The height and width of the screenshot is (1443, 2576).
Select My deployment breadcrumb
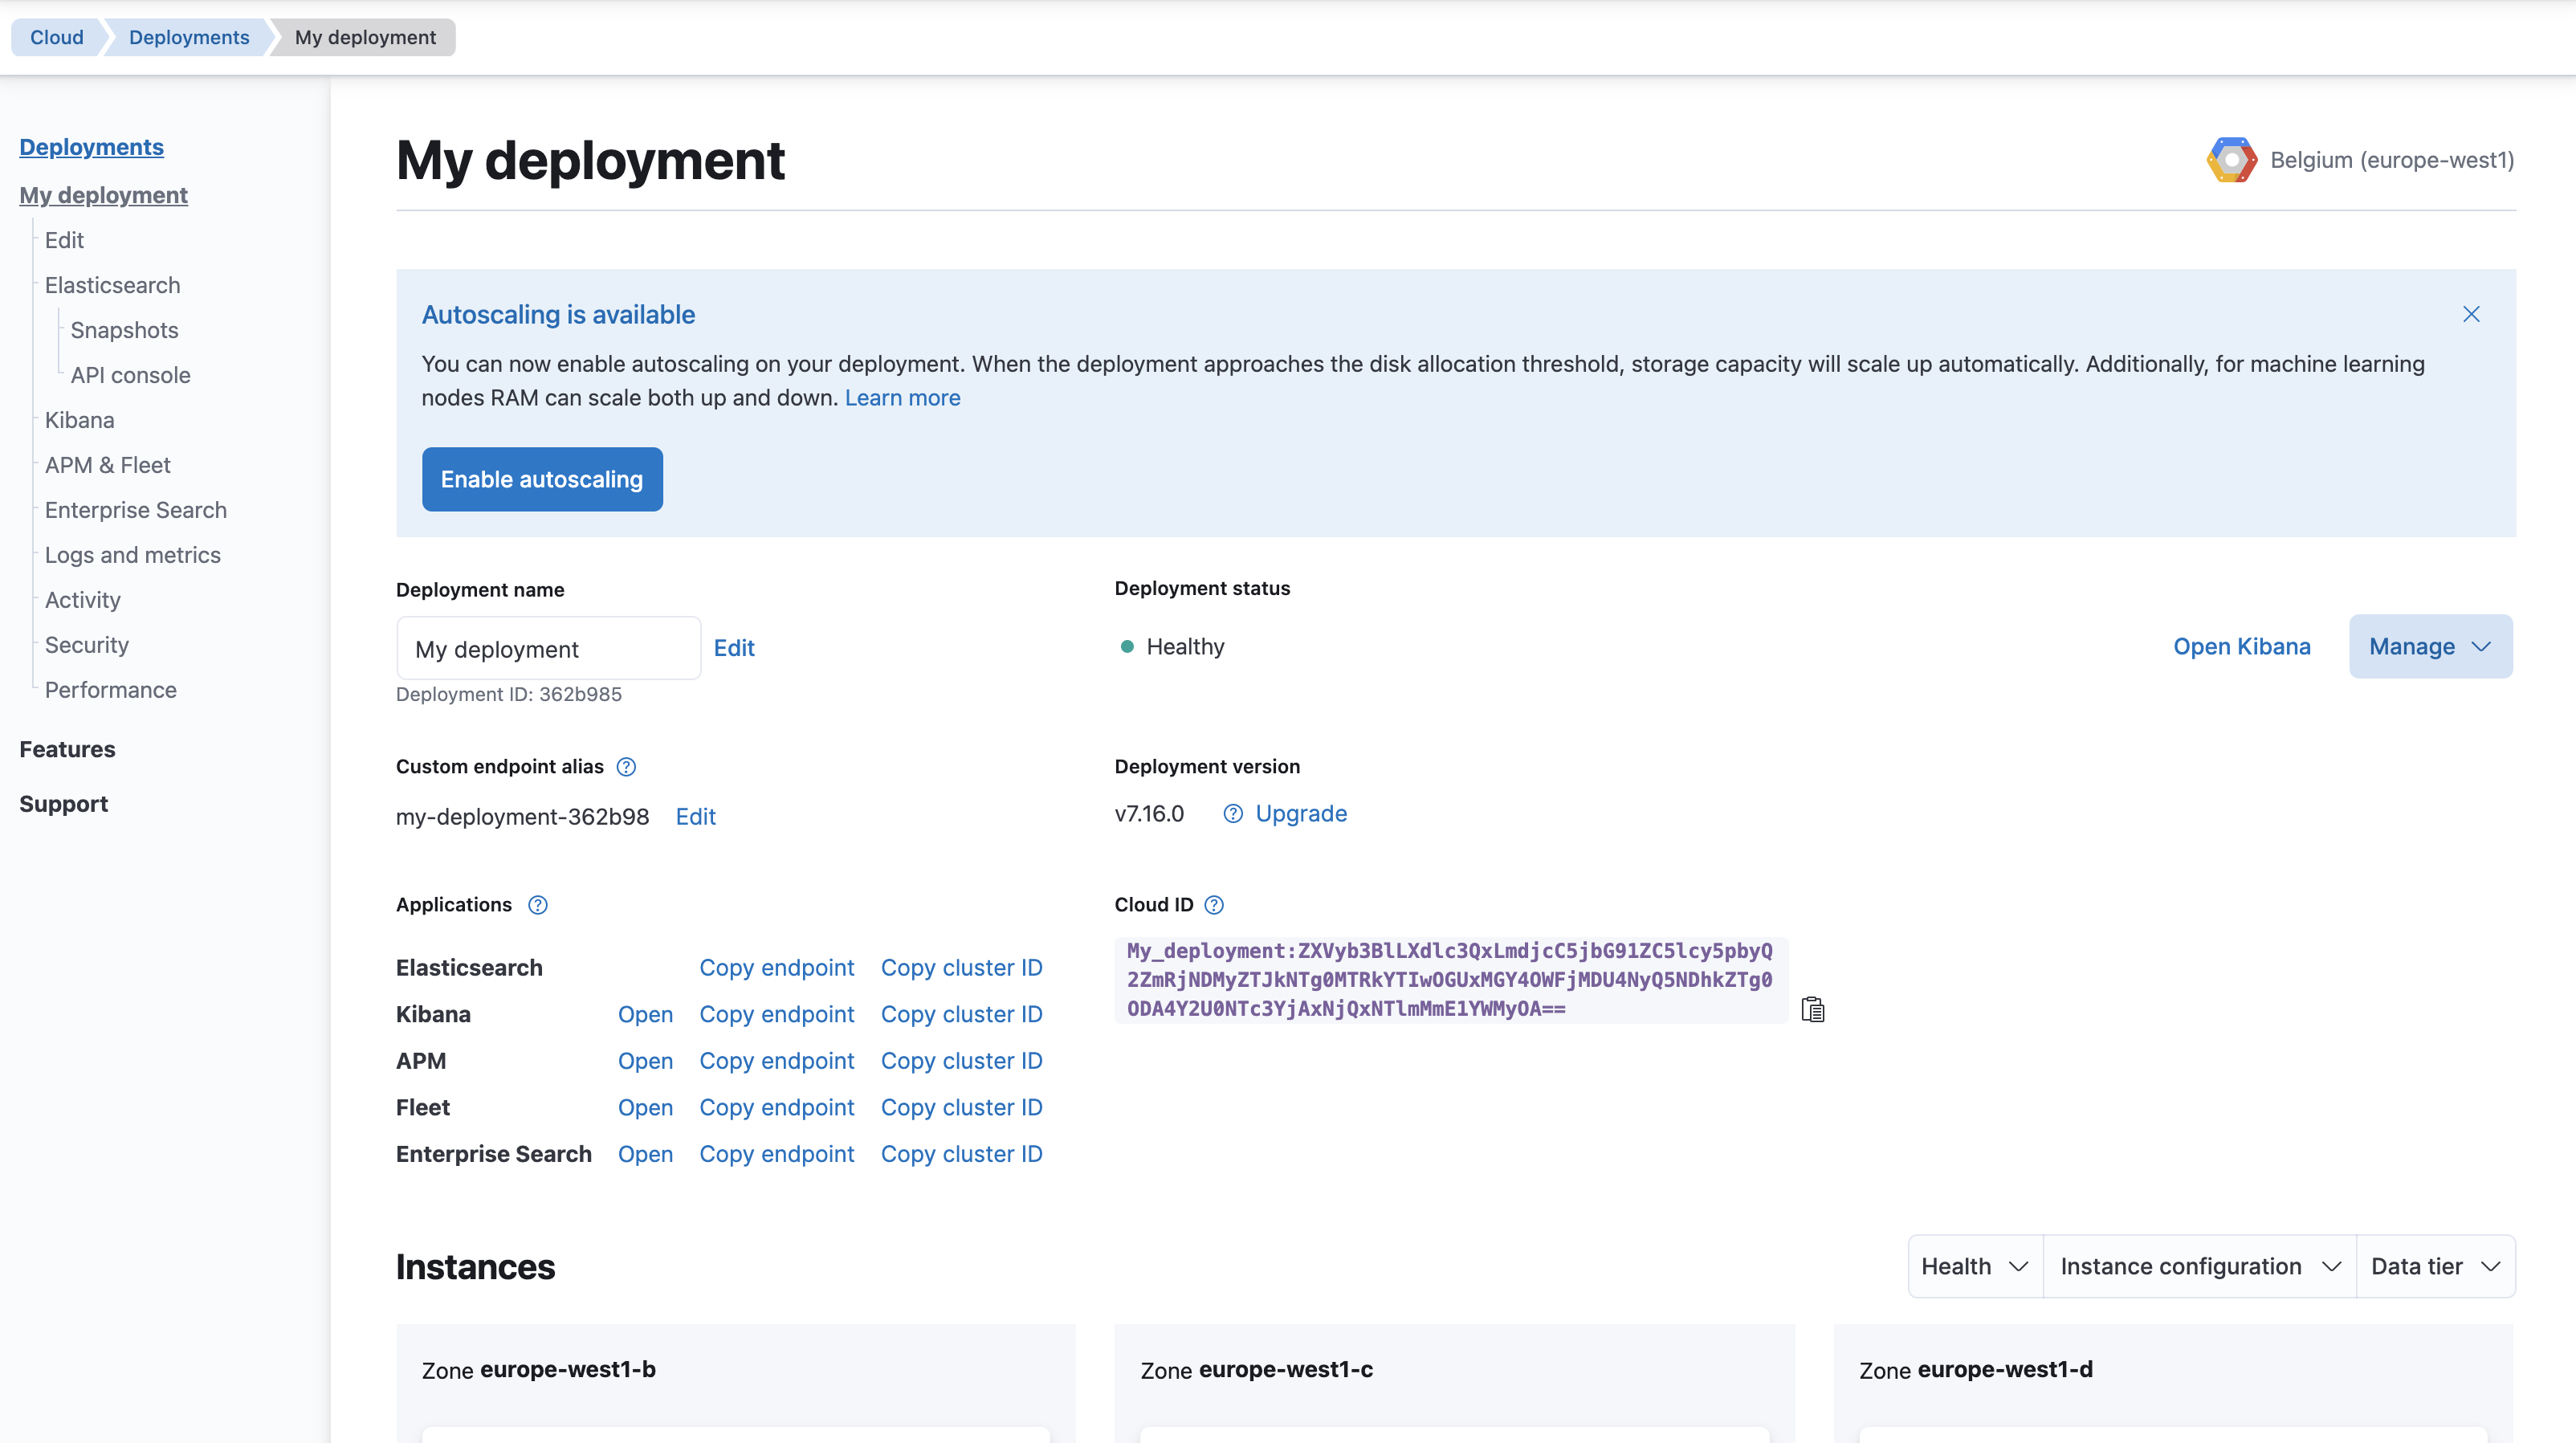[x=365, y=37]
